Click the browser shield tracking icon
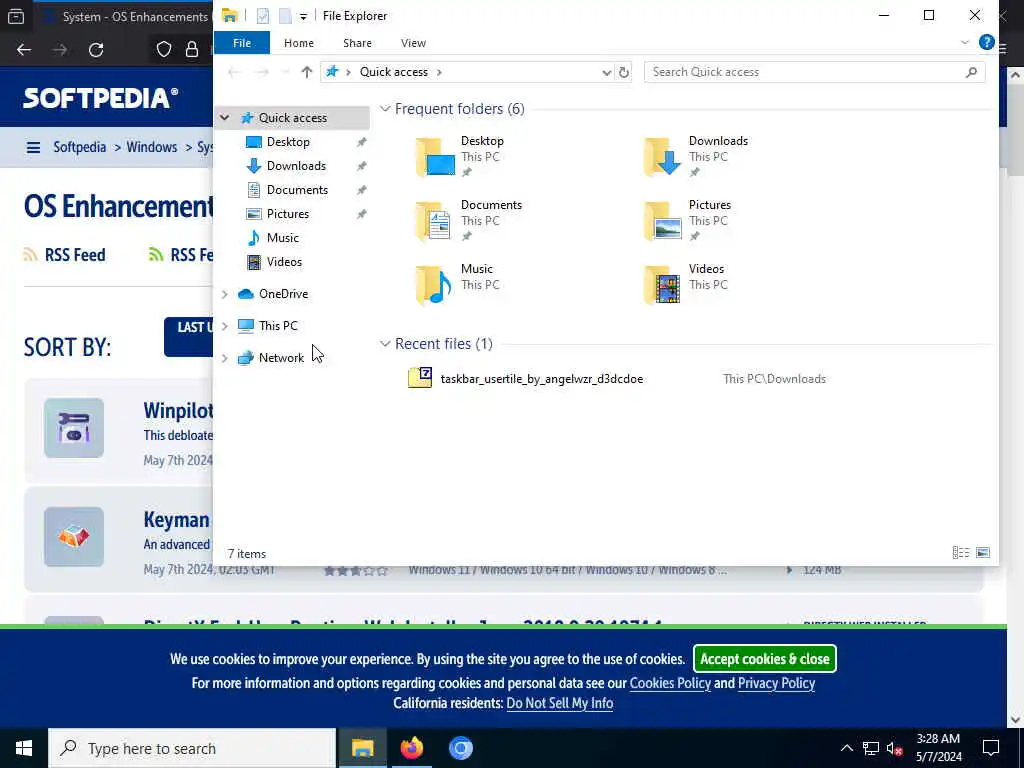1024x768 pixels. 164,50
